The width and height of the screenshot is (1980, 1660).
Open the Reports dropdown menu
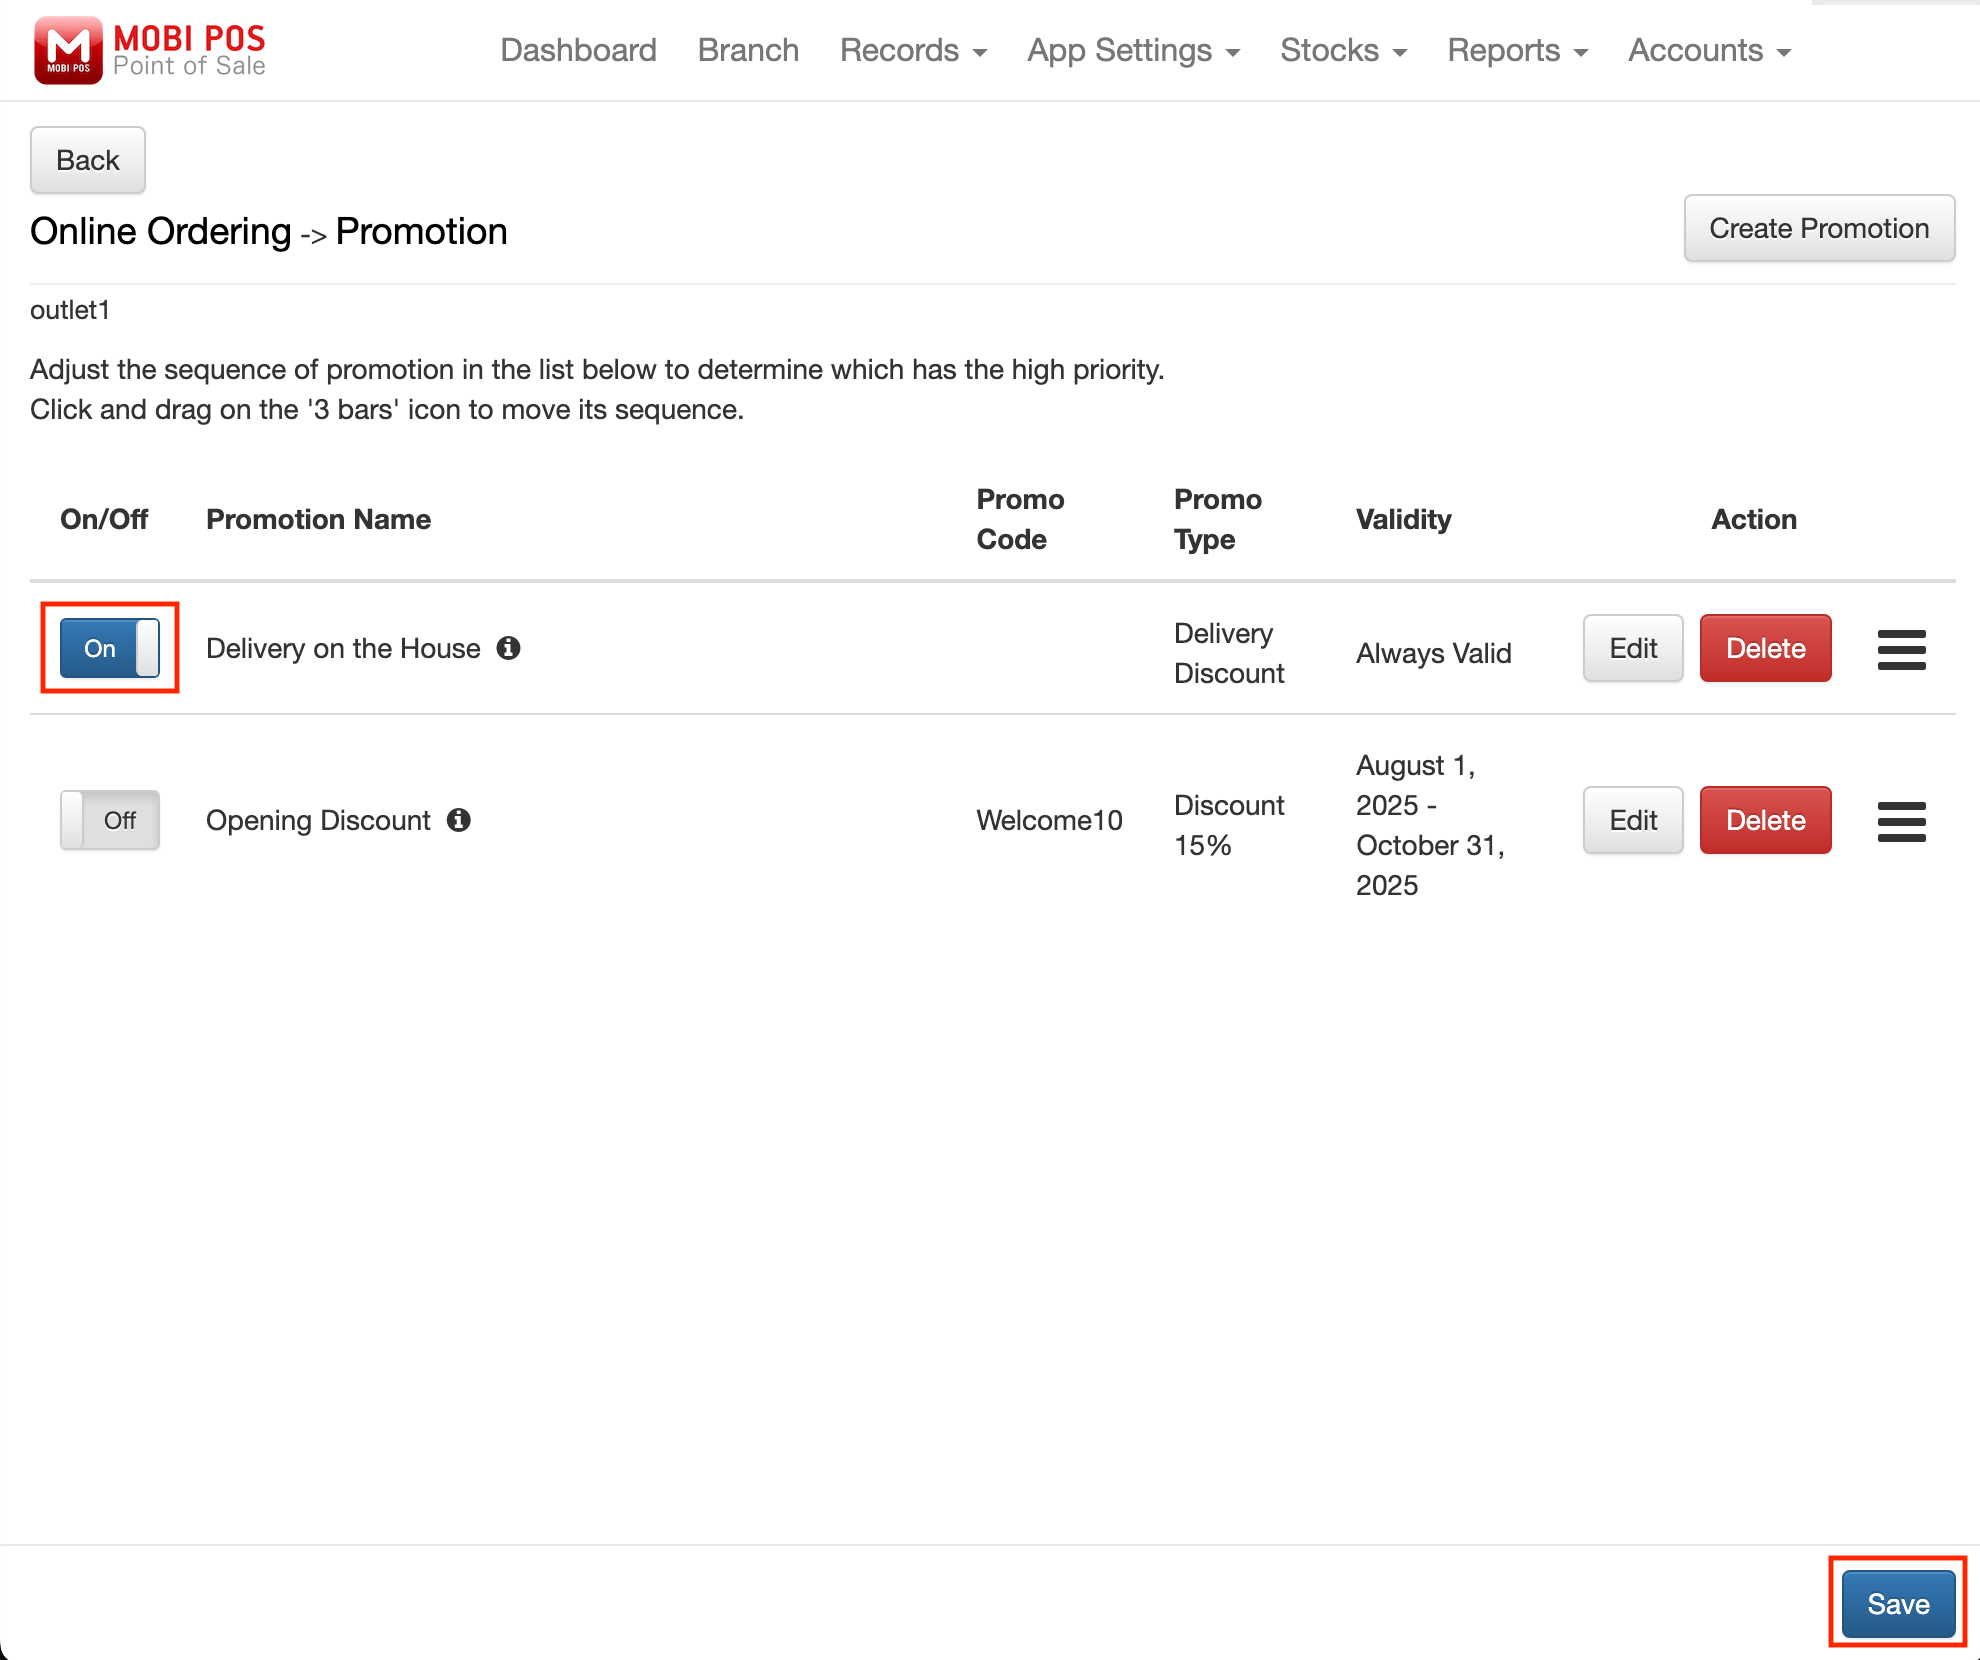click(x=1517, y=50)
